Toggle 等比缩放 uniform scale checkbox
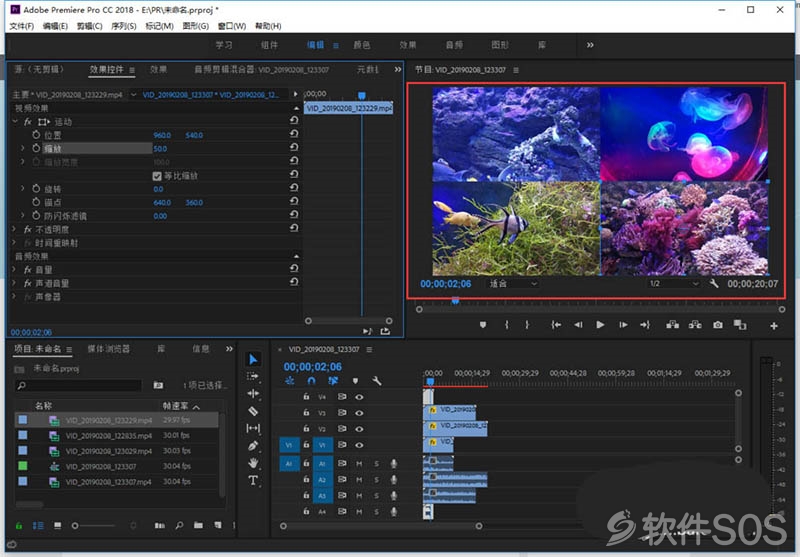The width and height of the screenshot is (800, 557). click(x=157, y=176)
